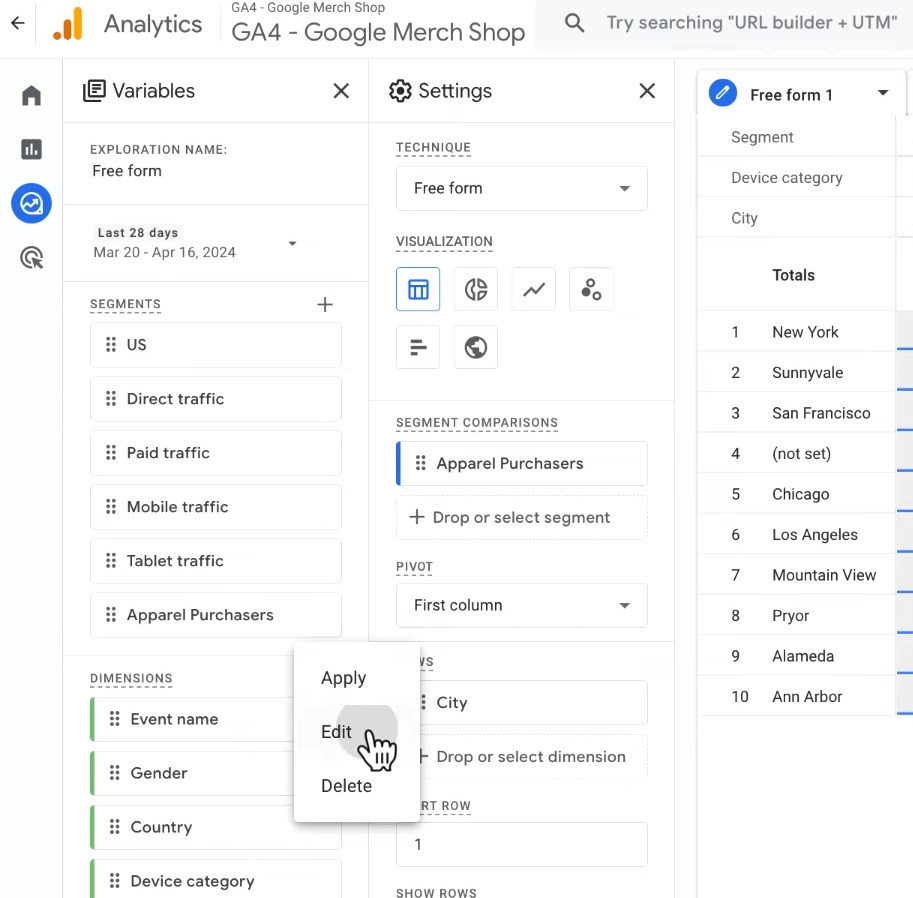Add a new segment with plus icon
Viewport: 913px width, 898px height.
[325, 304]
